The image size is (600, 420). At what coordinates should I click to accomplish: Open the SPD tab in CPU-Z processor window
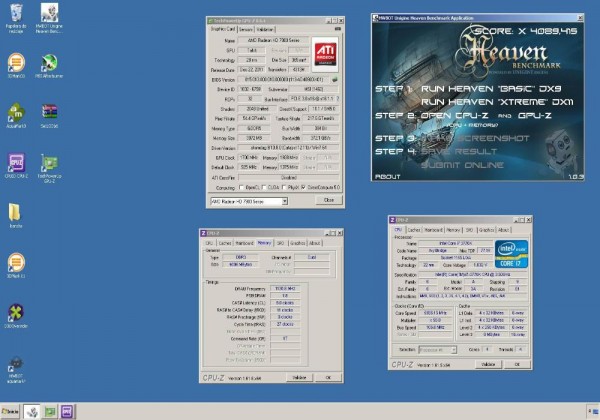point(470,230)
